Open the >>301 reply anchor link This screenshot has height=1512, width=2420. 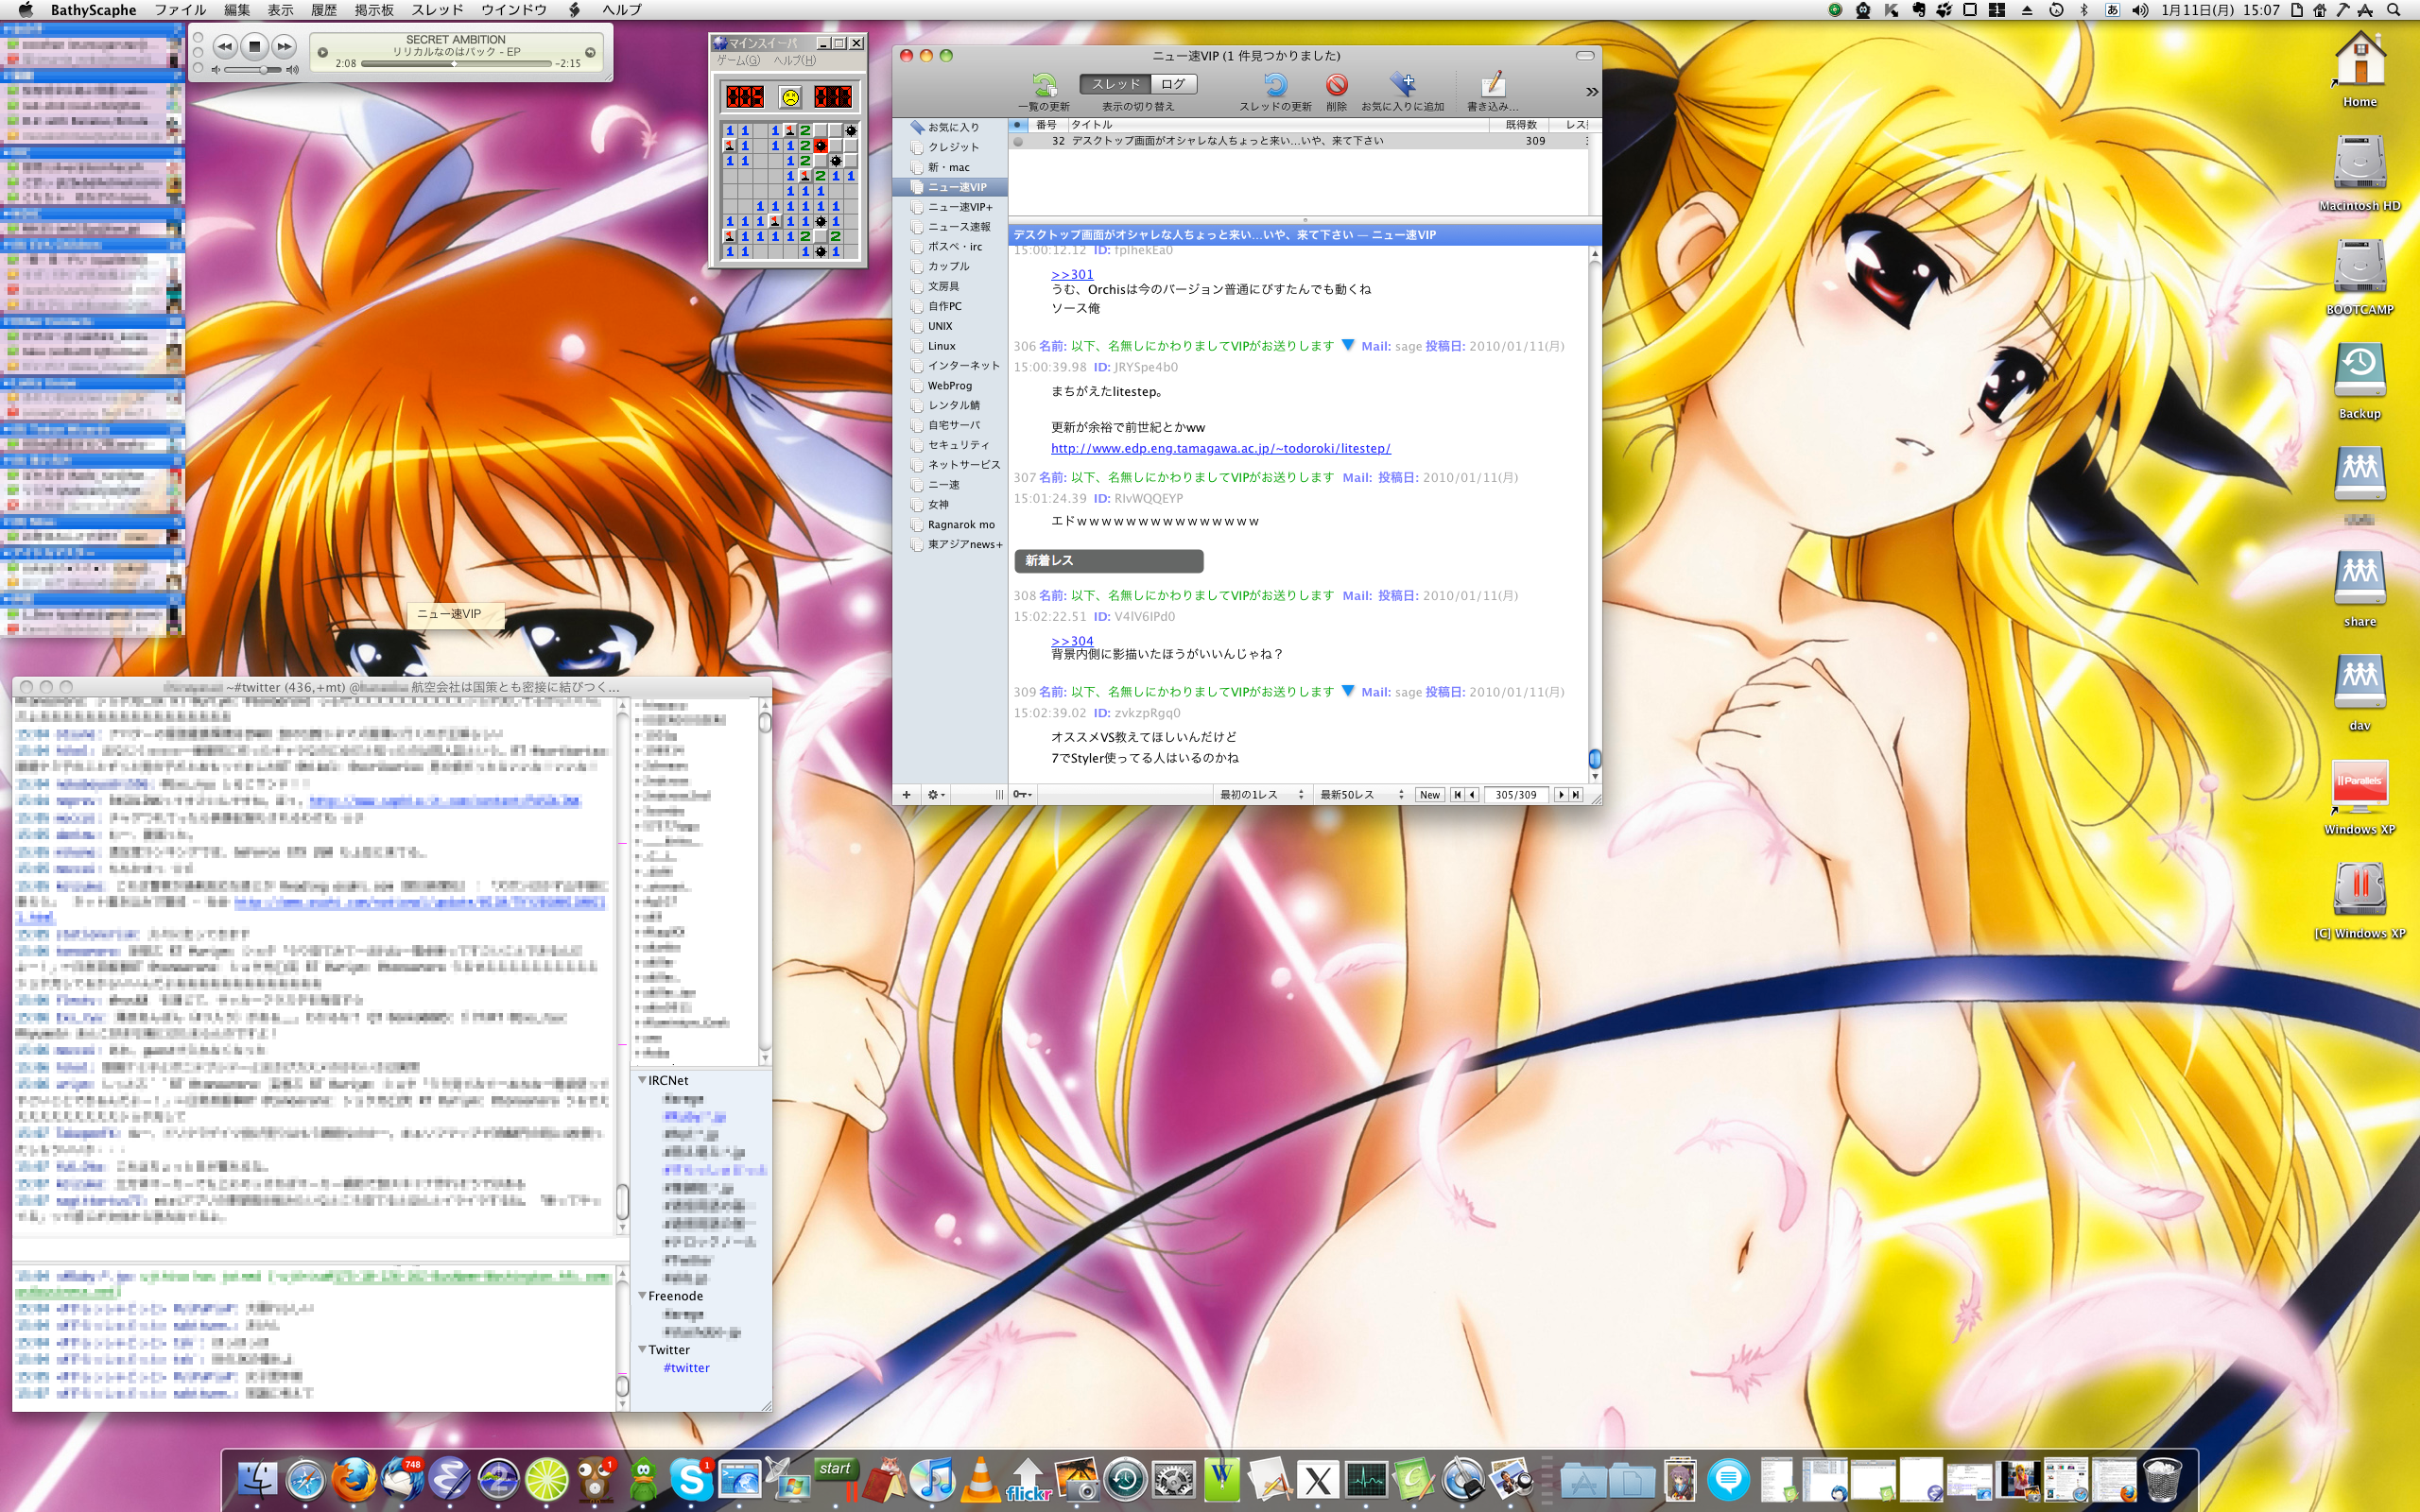[x=1072, y=274]
